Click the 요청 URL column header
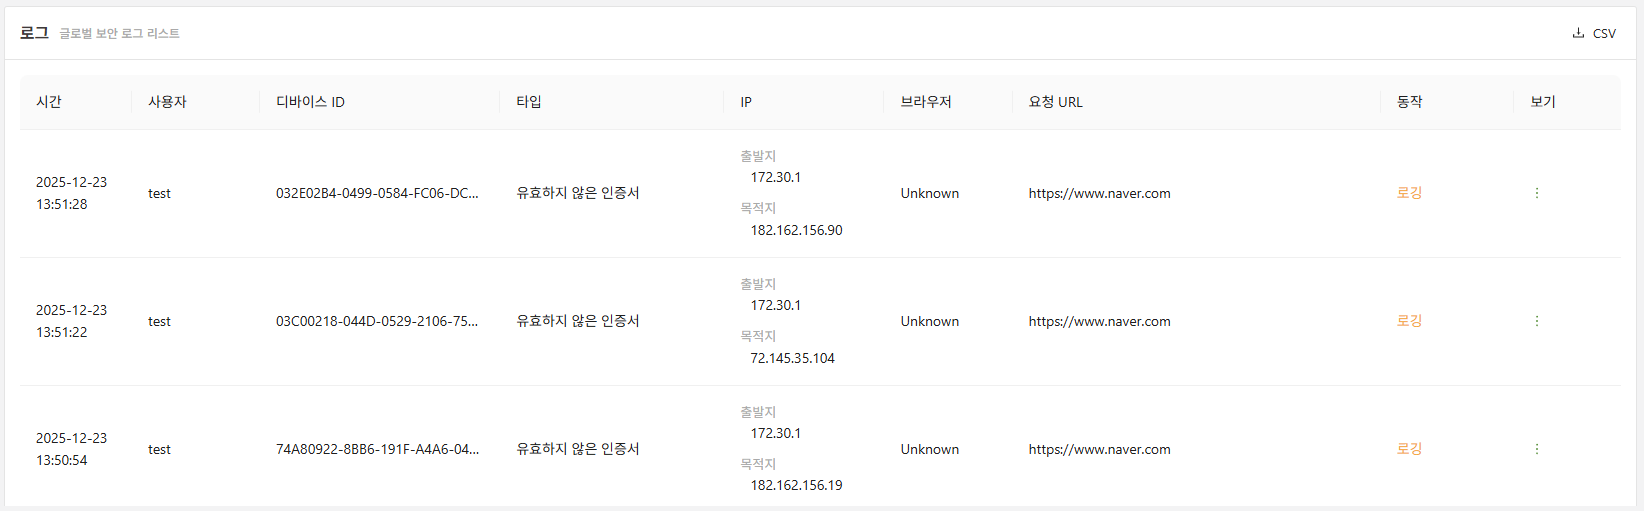 click(1055, 102)
